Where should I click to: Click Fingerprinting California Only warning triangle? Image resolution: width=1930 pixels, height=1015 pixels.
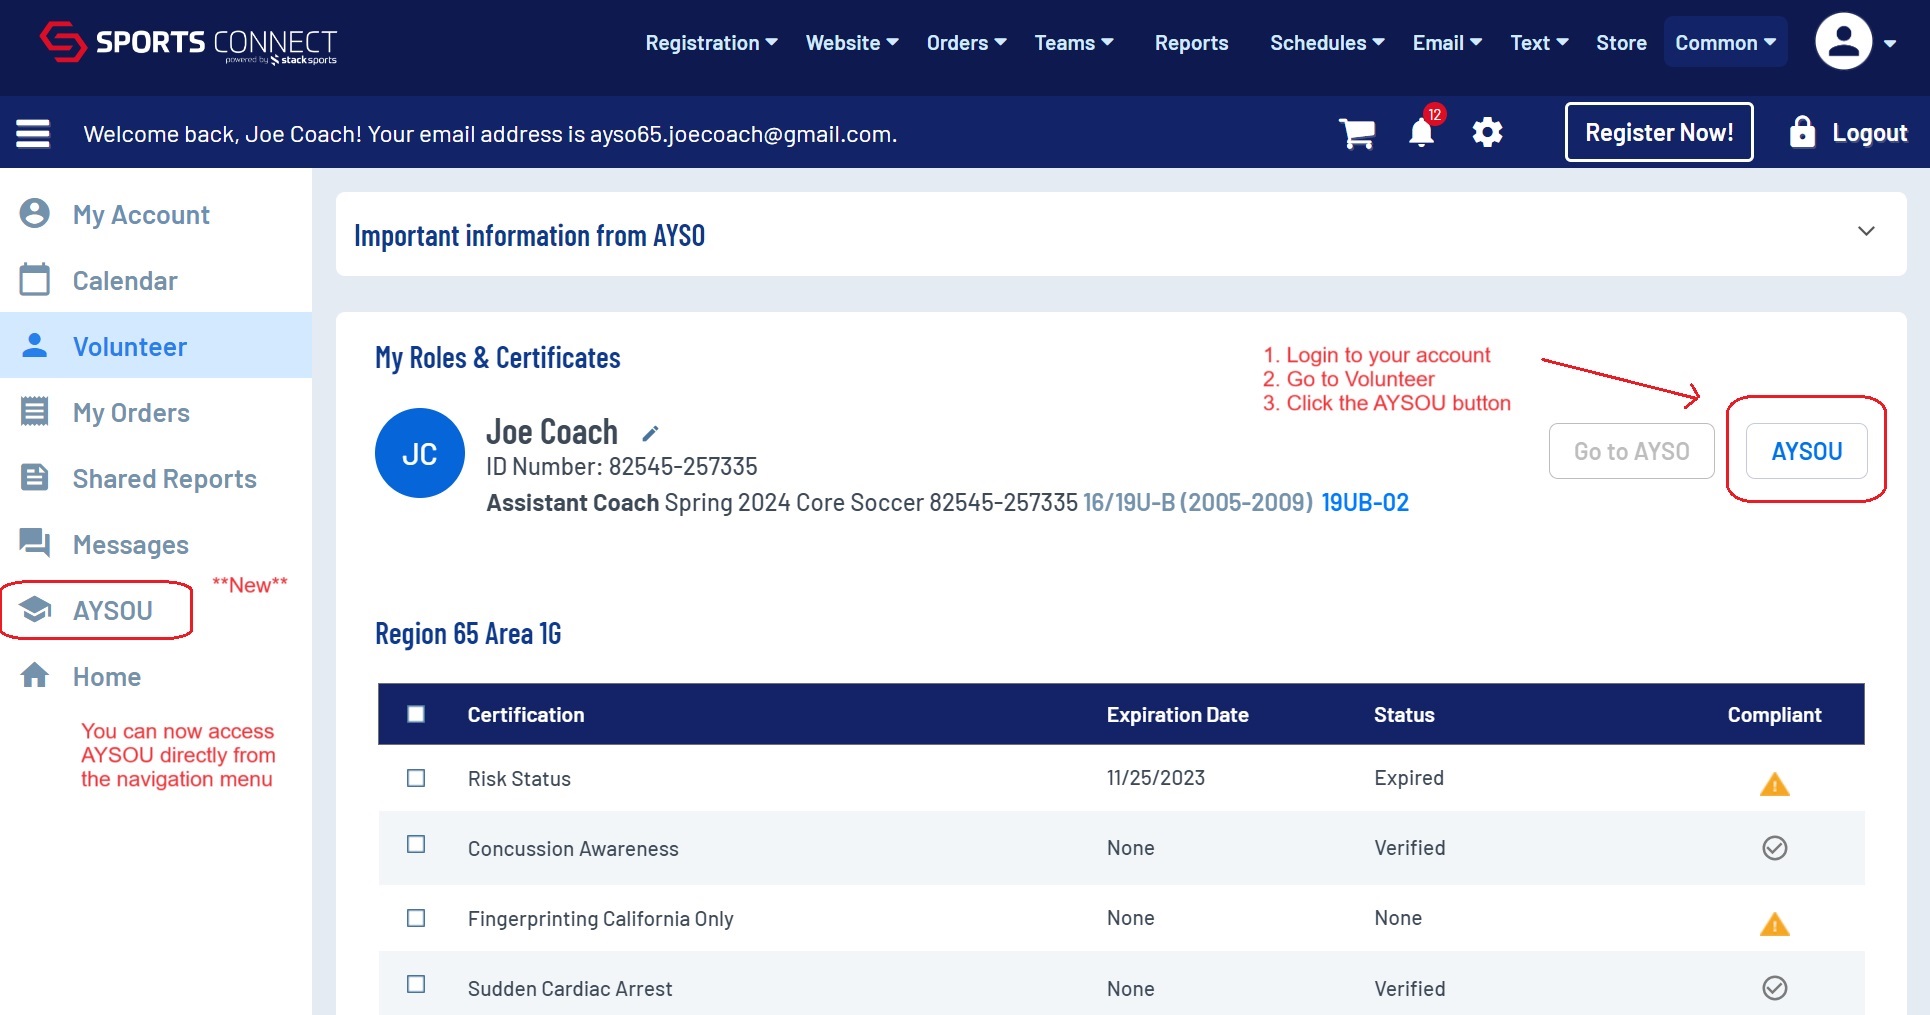coord(1774,924)
